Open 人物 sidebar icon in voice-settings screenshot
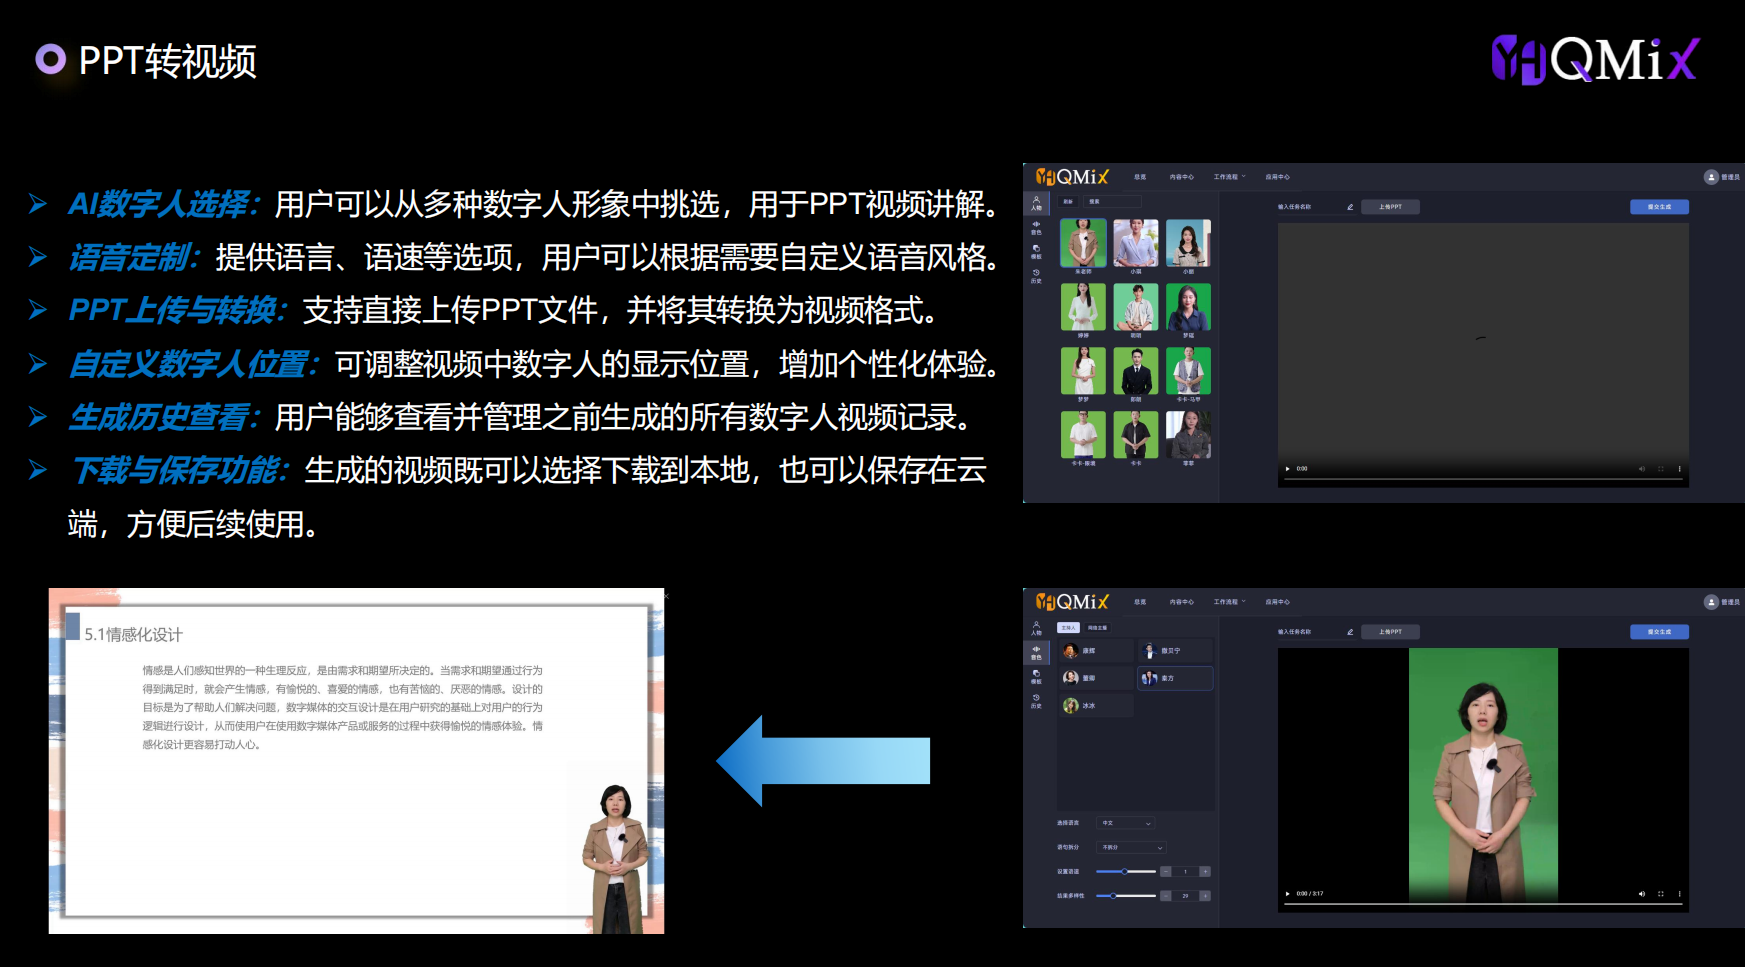 1036,628
